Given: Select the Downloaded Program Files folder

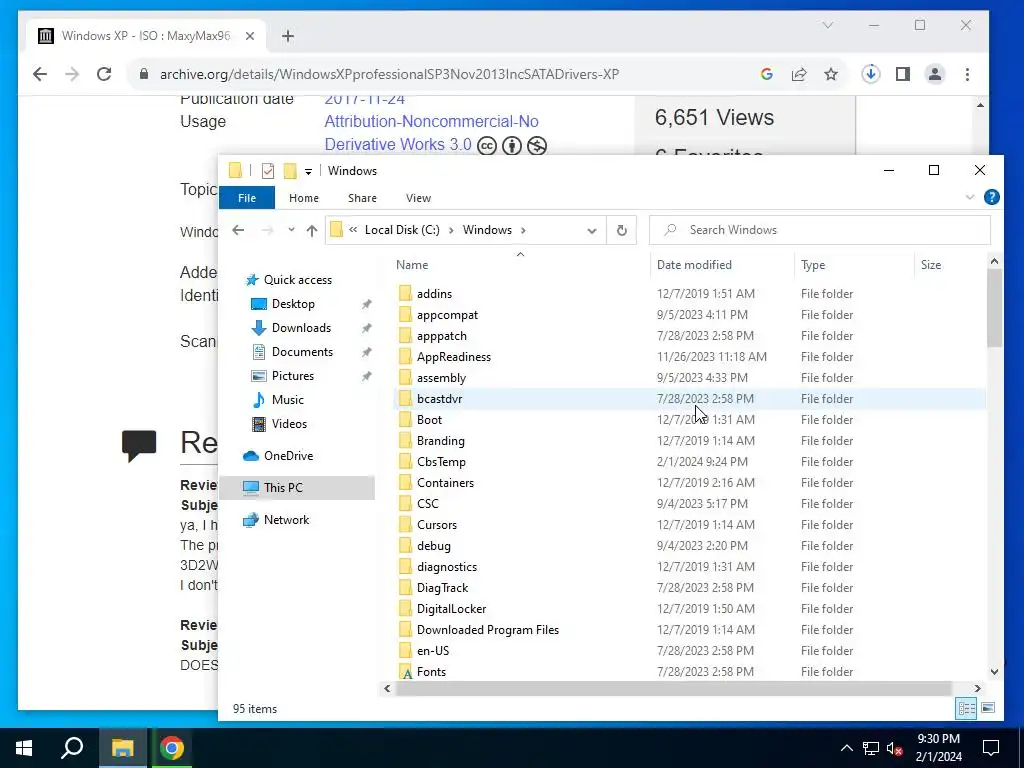Looking at the screenshot, I should pos(488,630).
